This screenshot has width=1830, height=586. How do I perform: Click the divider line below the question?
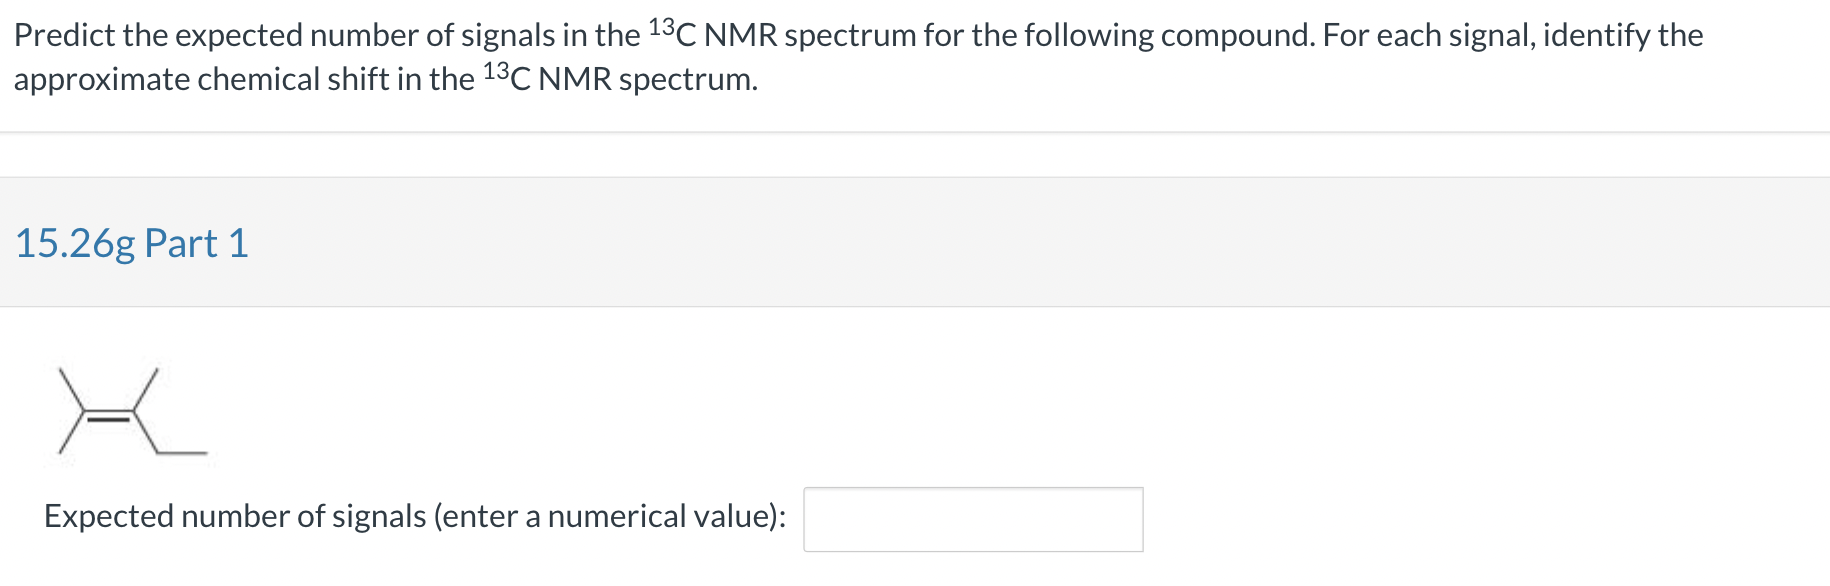[900, 128]
